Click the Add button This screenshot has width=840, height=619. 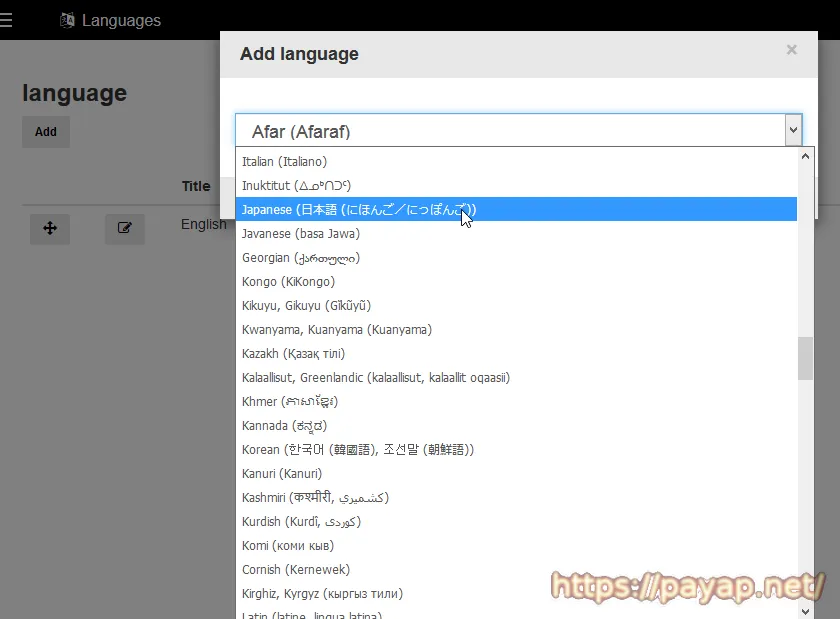click(x=46, y=132)
